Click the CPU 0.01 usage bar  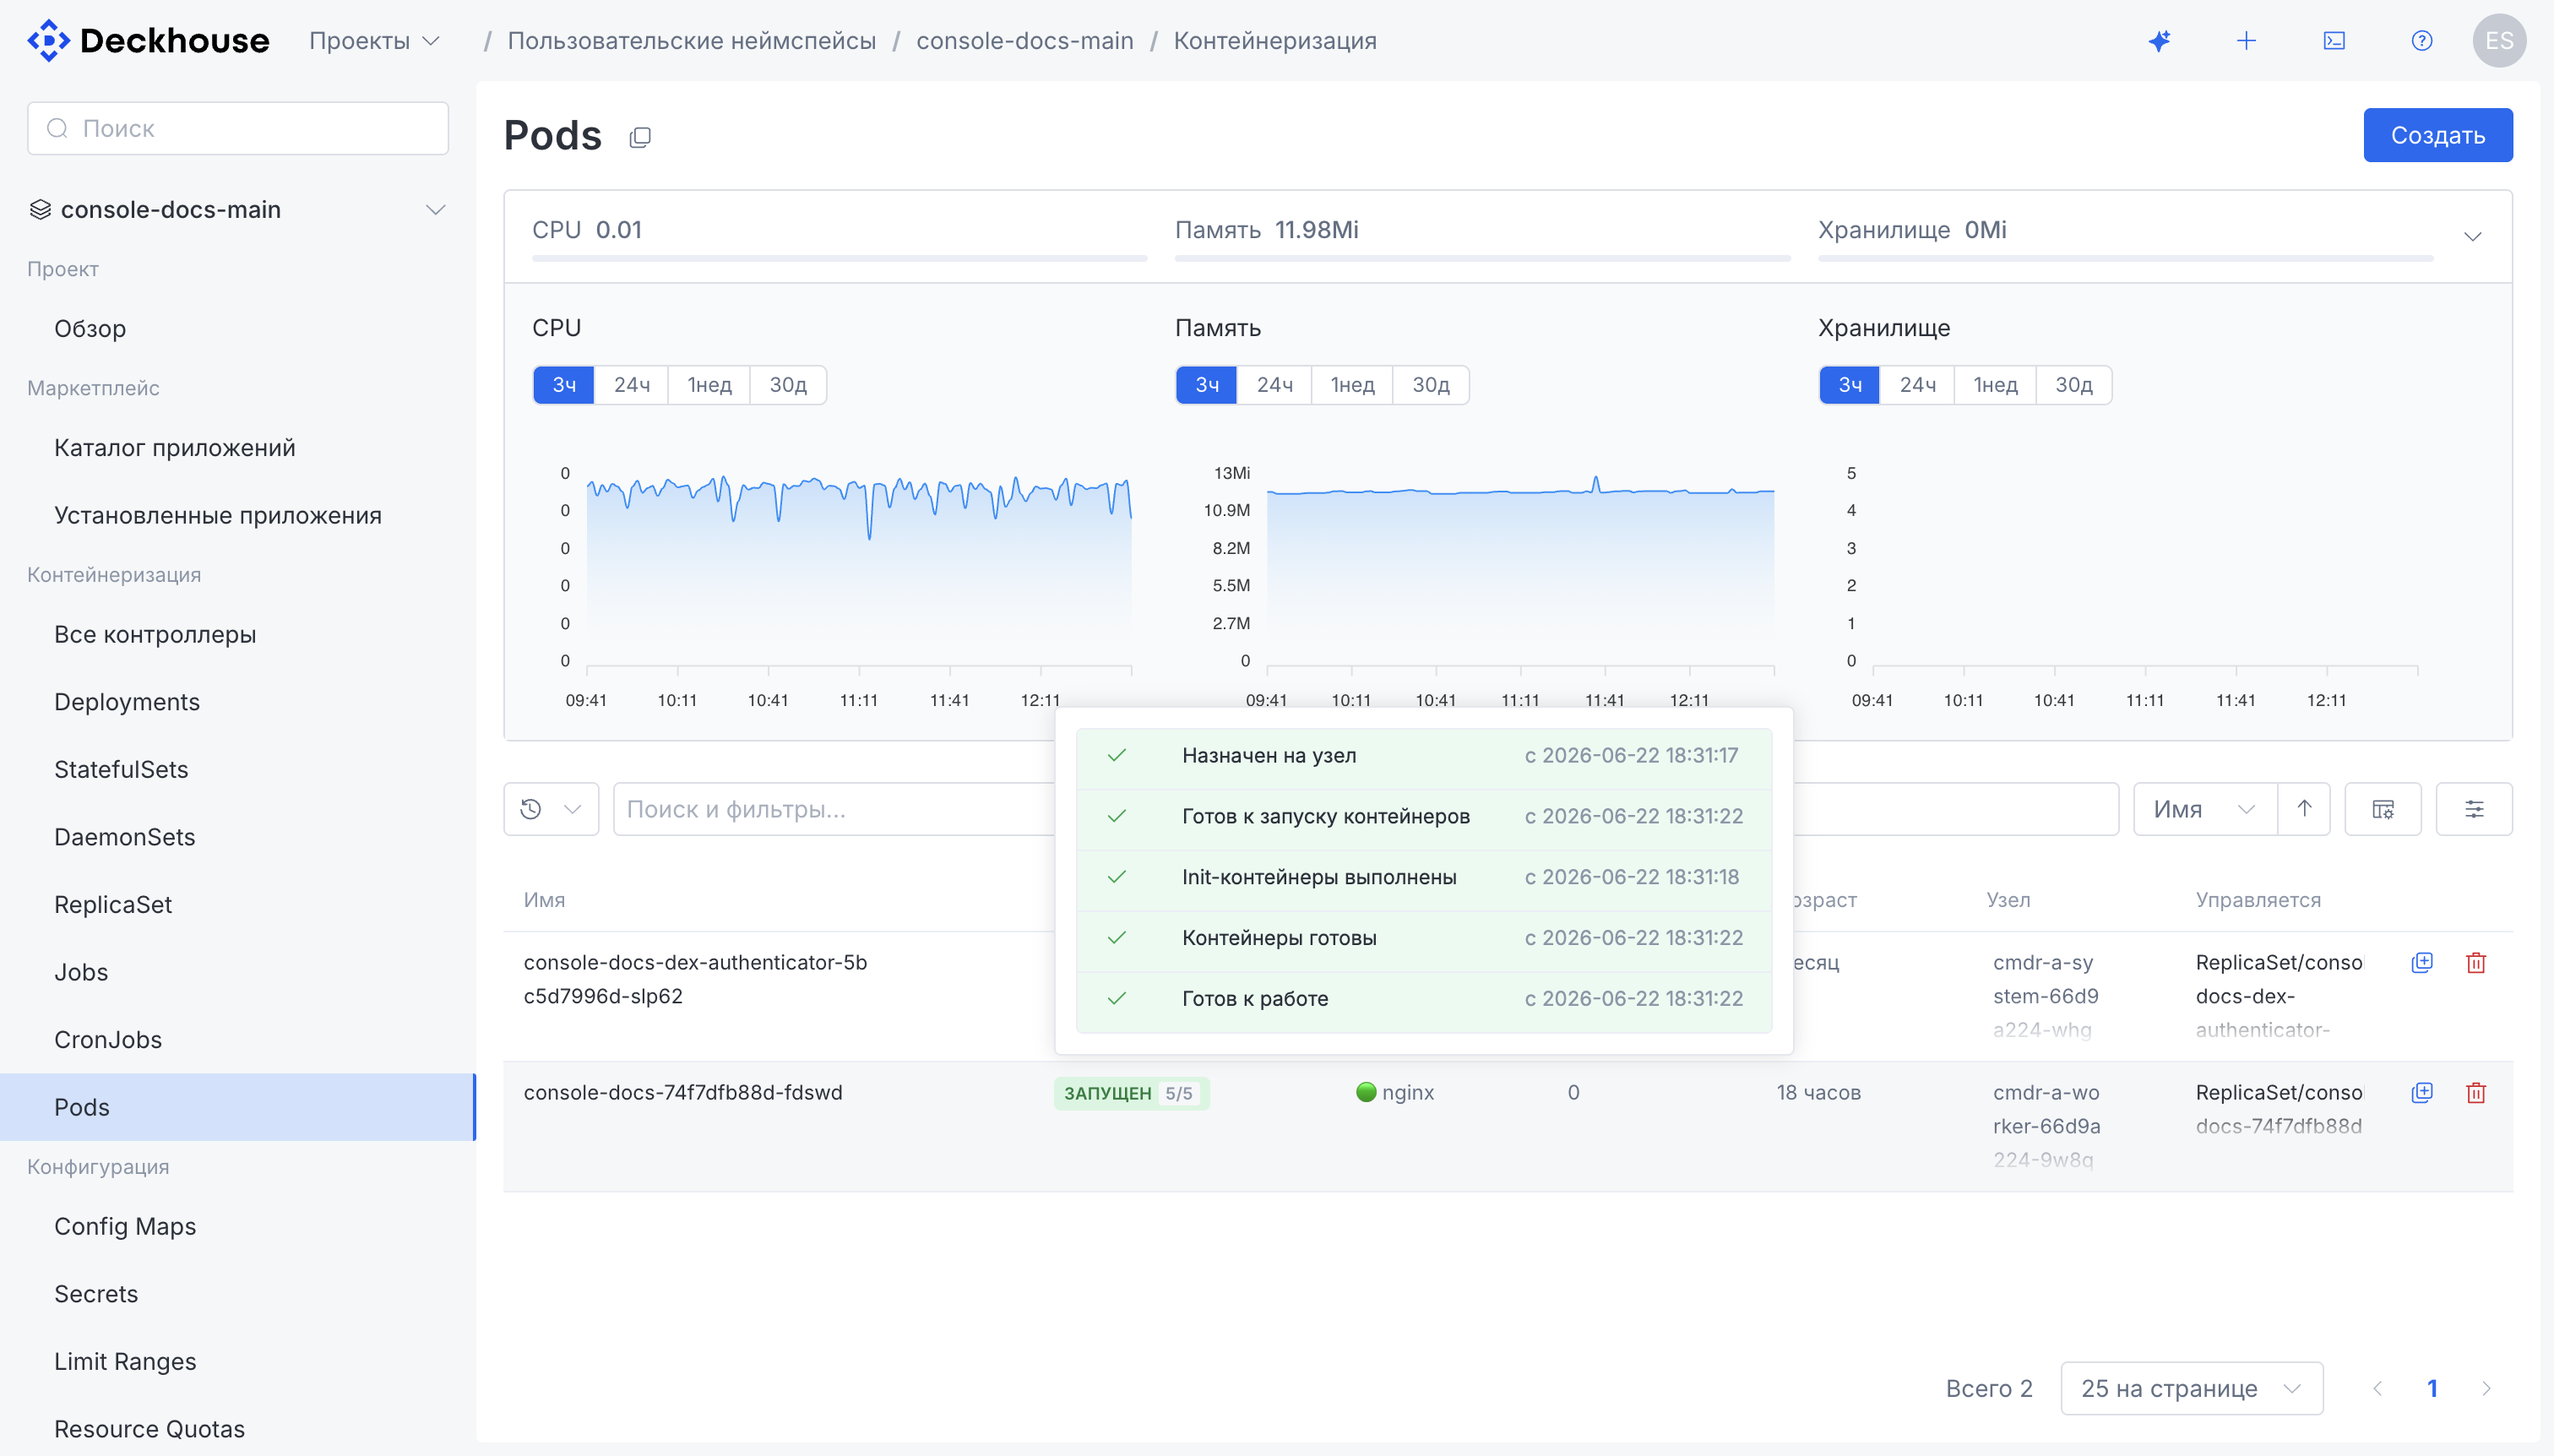pos(839,258)
